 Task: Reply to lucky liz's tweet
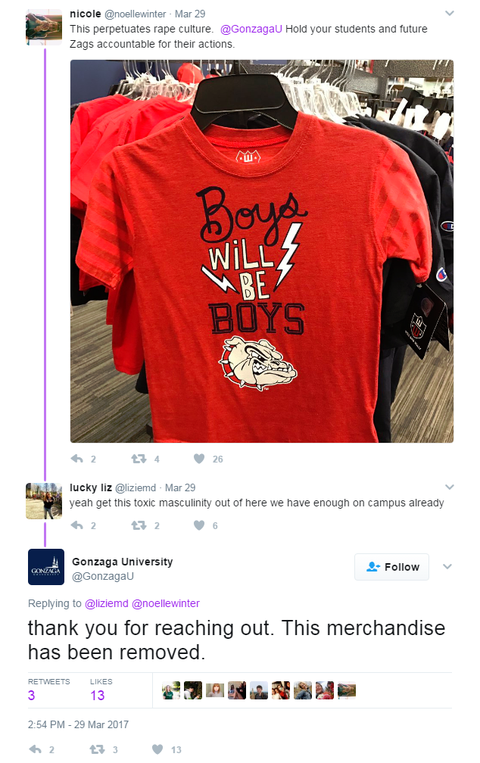77,525
